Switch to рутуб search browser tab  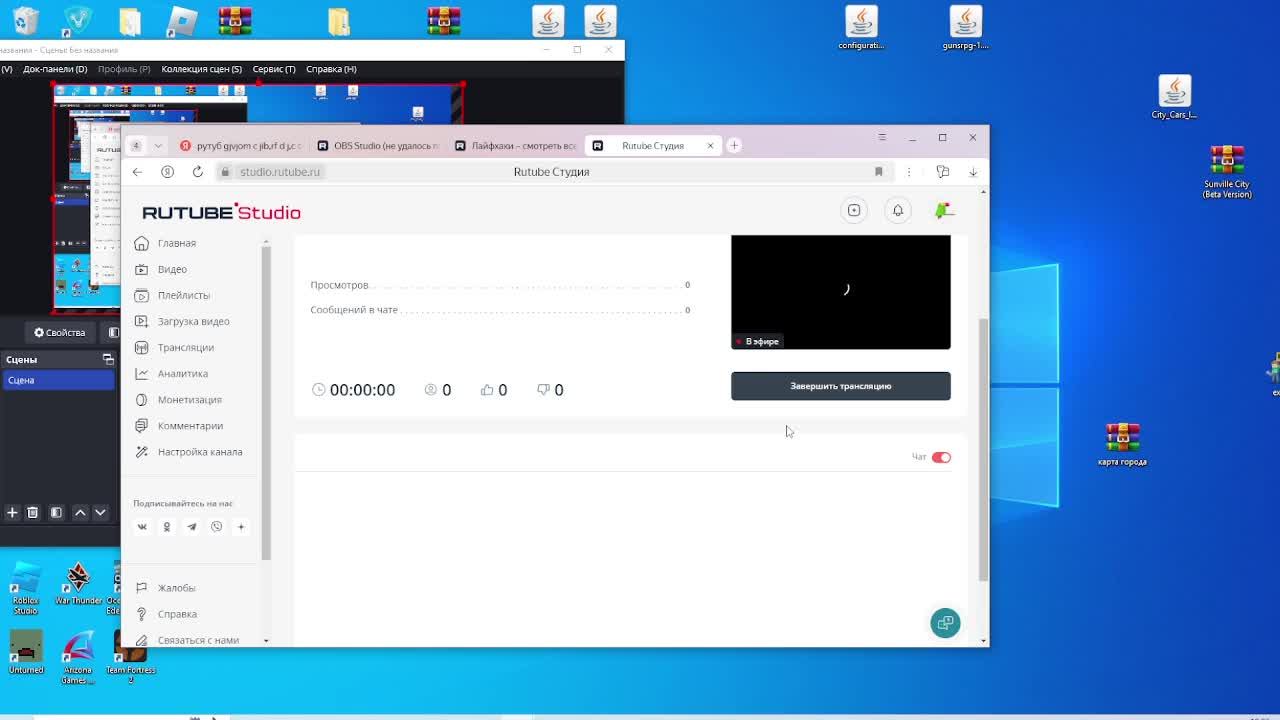(240, 146)
